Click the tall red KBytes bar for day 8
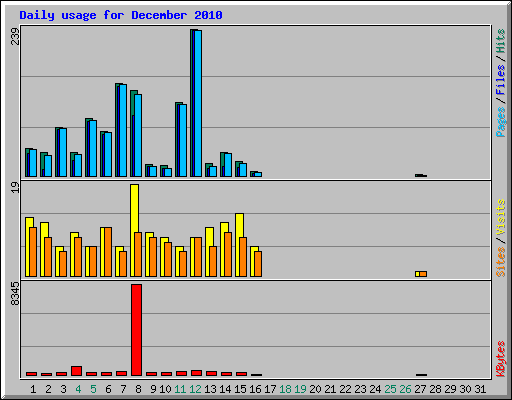Viewport: 512px width, 400px height. [x=136, y=330]
